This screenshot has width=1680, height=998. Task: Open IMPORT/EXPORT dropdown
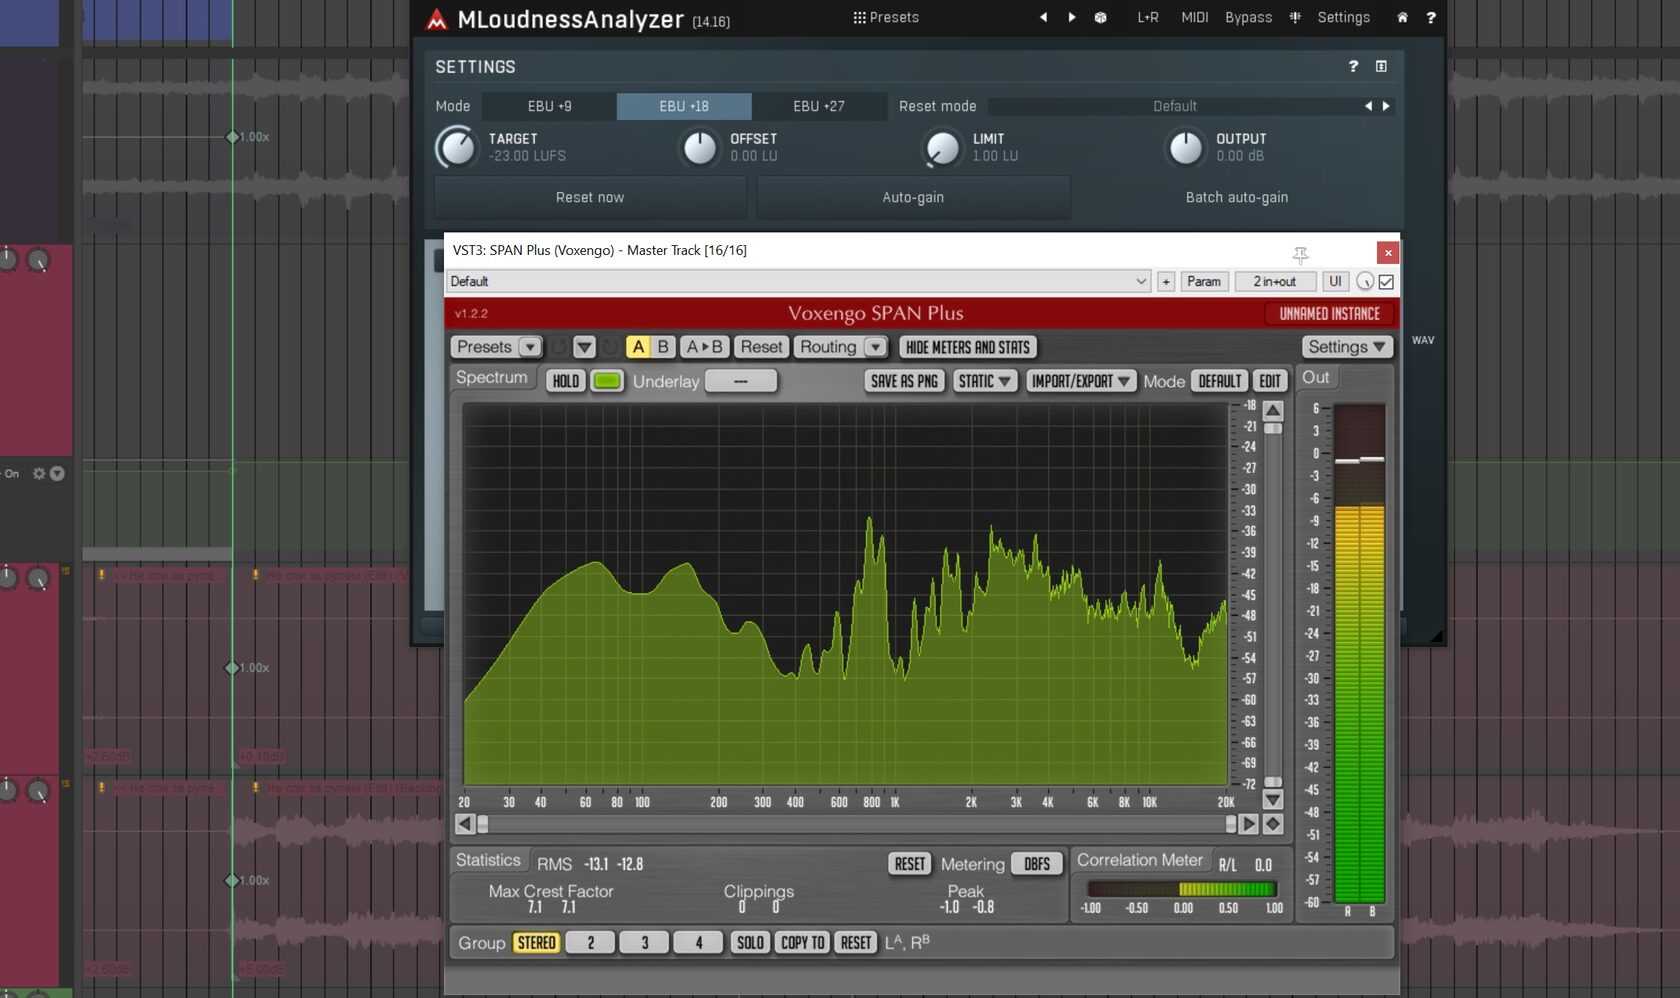pyautogui.click(x=1080, y=381)
